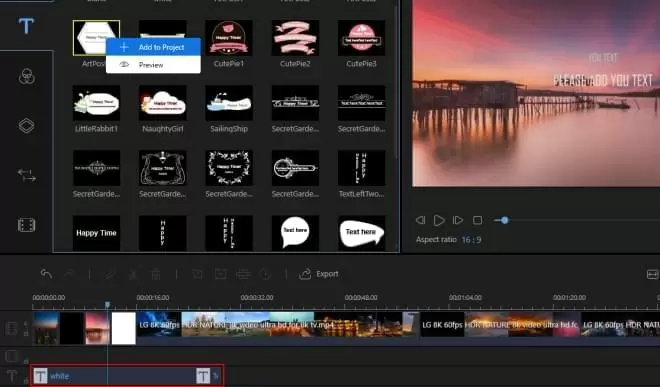Click the Undo arrow in the toolbar
The image size is (660, 387).
46,274
